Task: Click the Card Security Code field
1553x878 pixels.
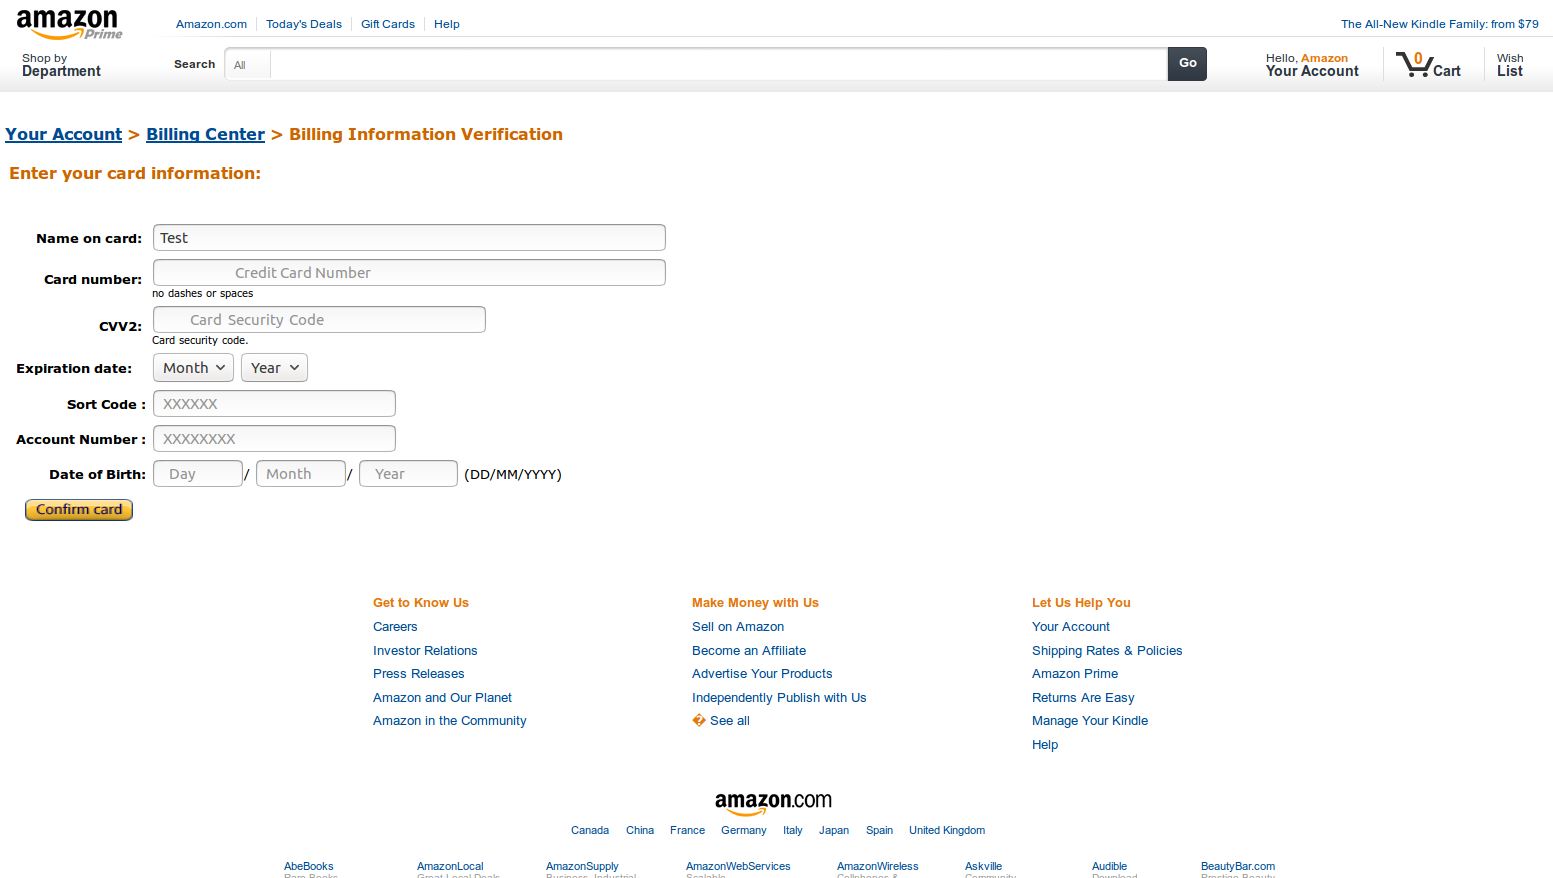Action: [319, 320]
